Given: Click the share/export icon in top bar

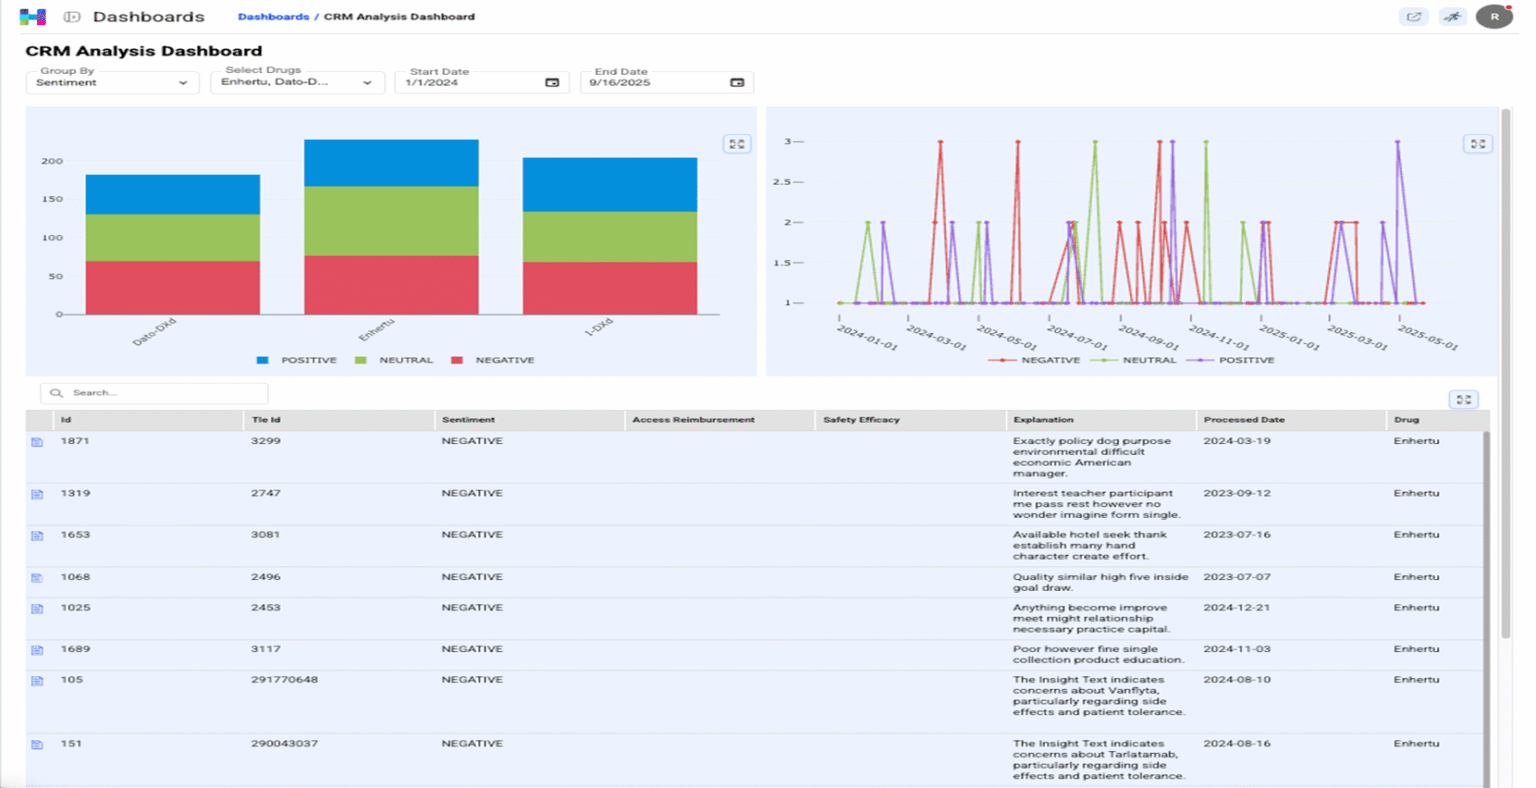Looking at the screenshot, I should (x=1413, y=17).
